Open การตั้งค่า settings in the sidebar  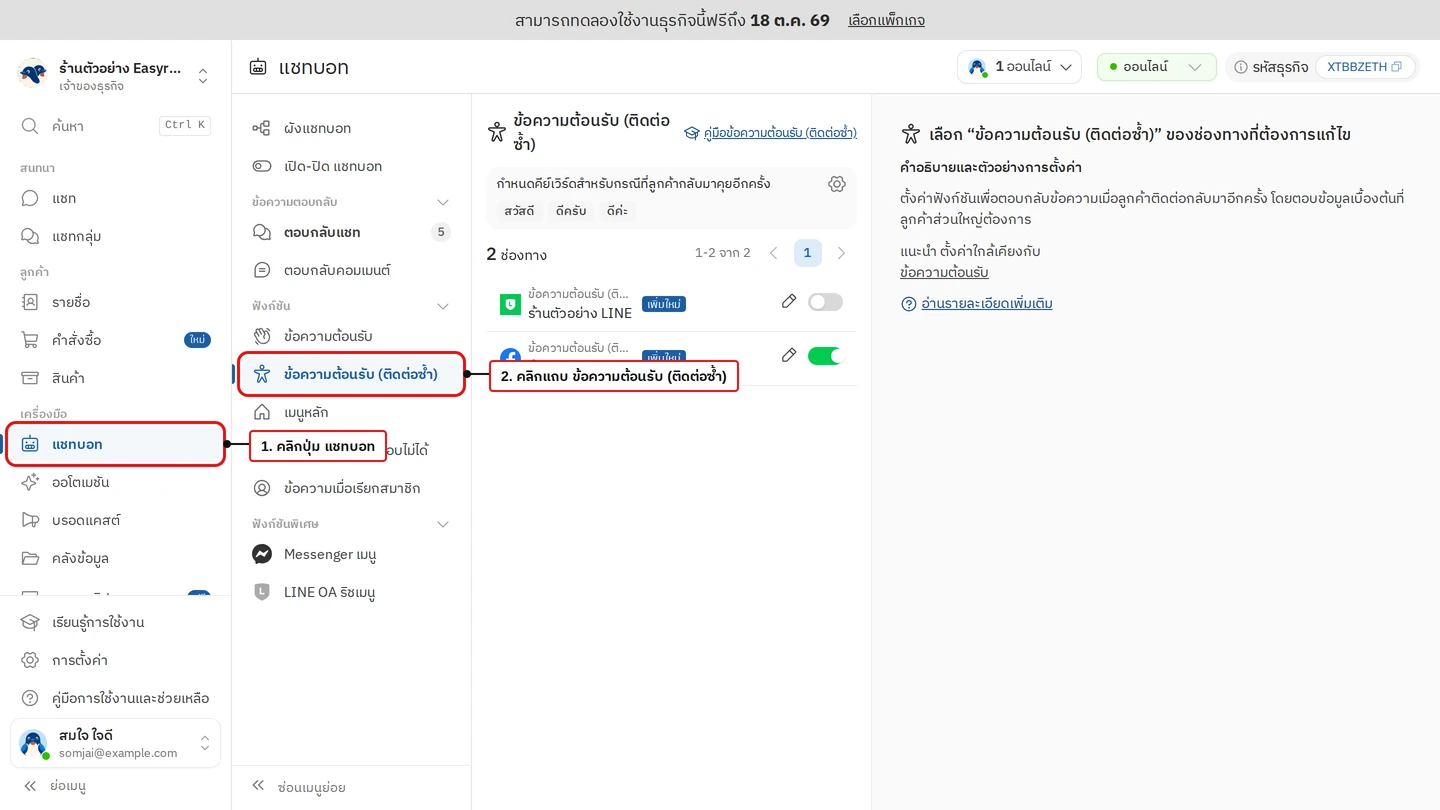click(115, 660)
